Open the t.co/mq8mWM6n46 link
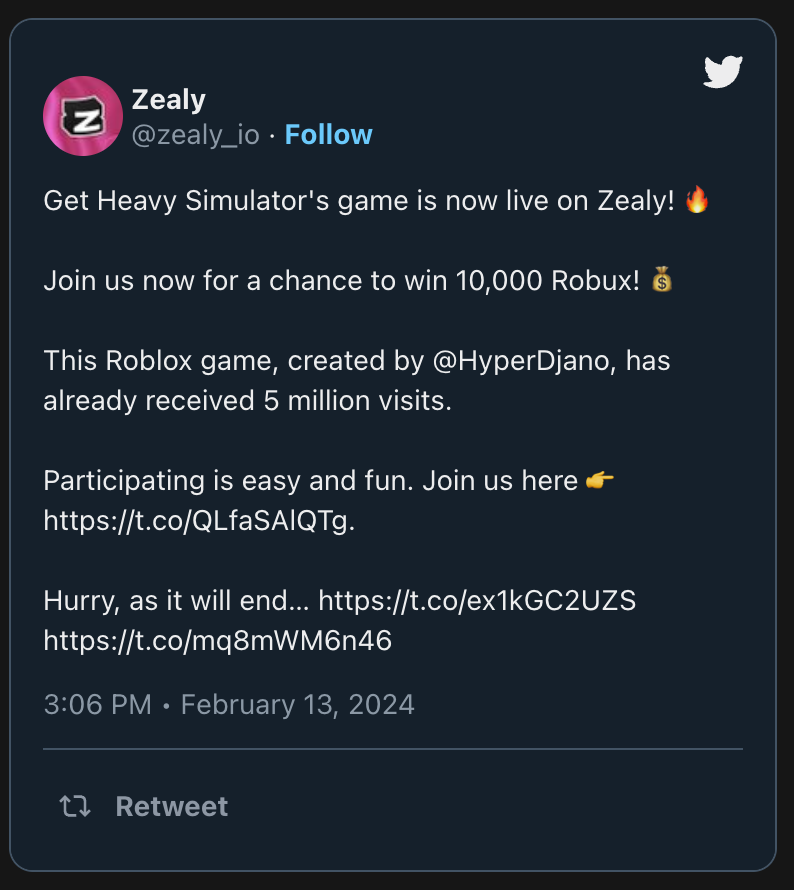The image size is (794, 890). tap(217, 641)
